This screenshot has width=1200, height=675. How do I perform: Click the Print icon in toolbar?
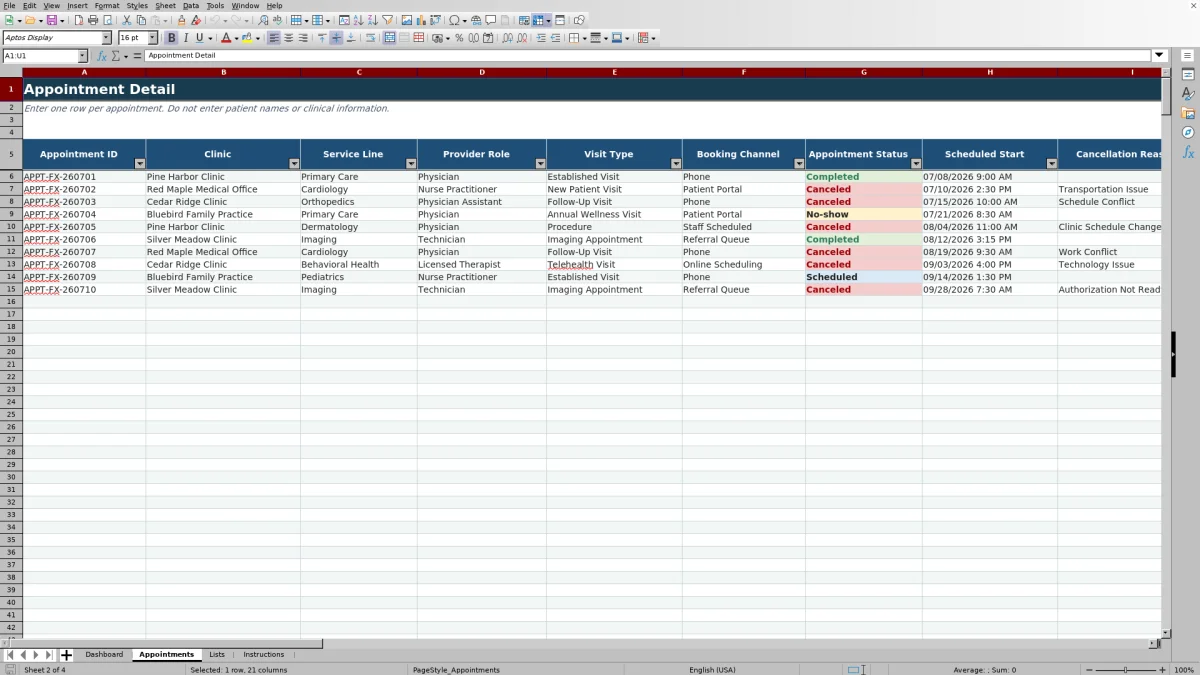pos(93,20)
